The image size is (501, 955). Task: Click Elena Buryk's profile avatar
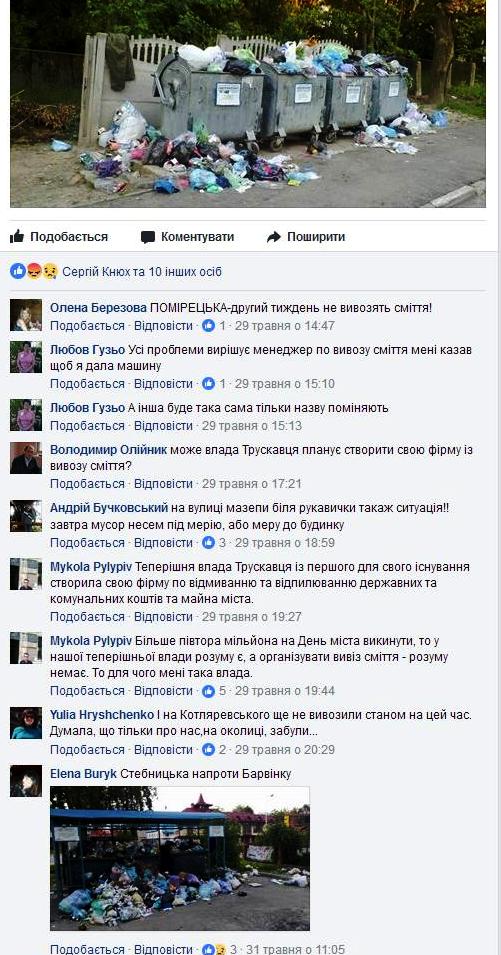pos(26,781)
